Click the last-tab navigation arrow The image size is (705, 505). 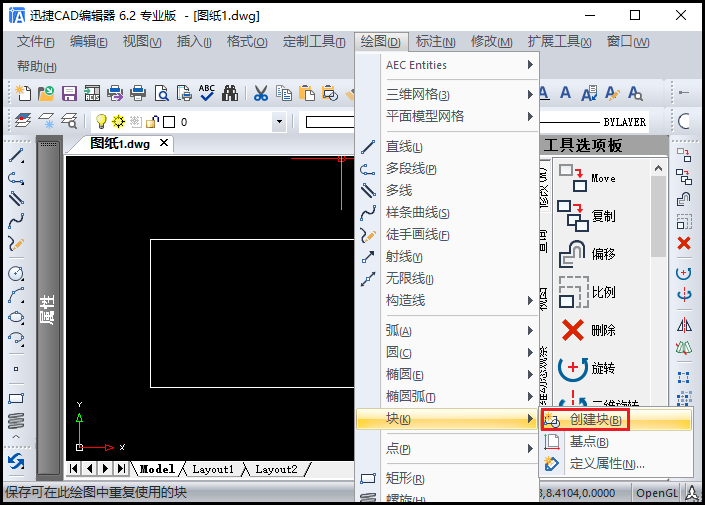[121, 469]
